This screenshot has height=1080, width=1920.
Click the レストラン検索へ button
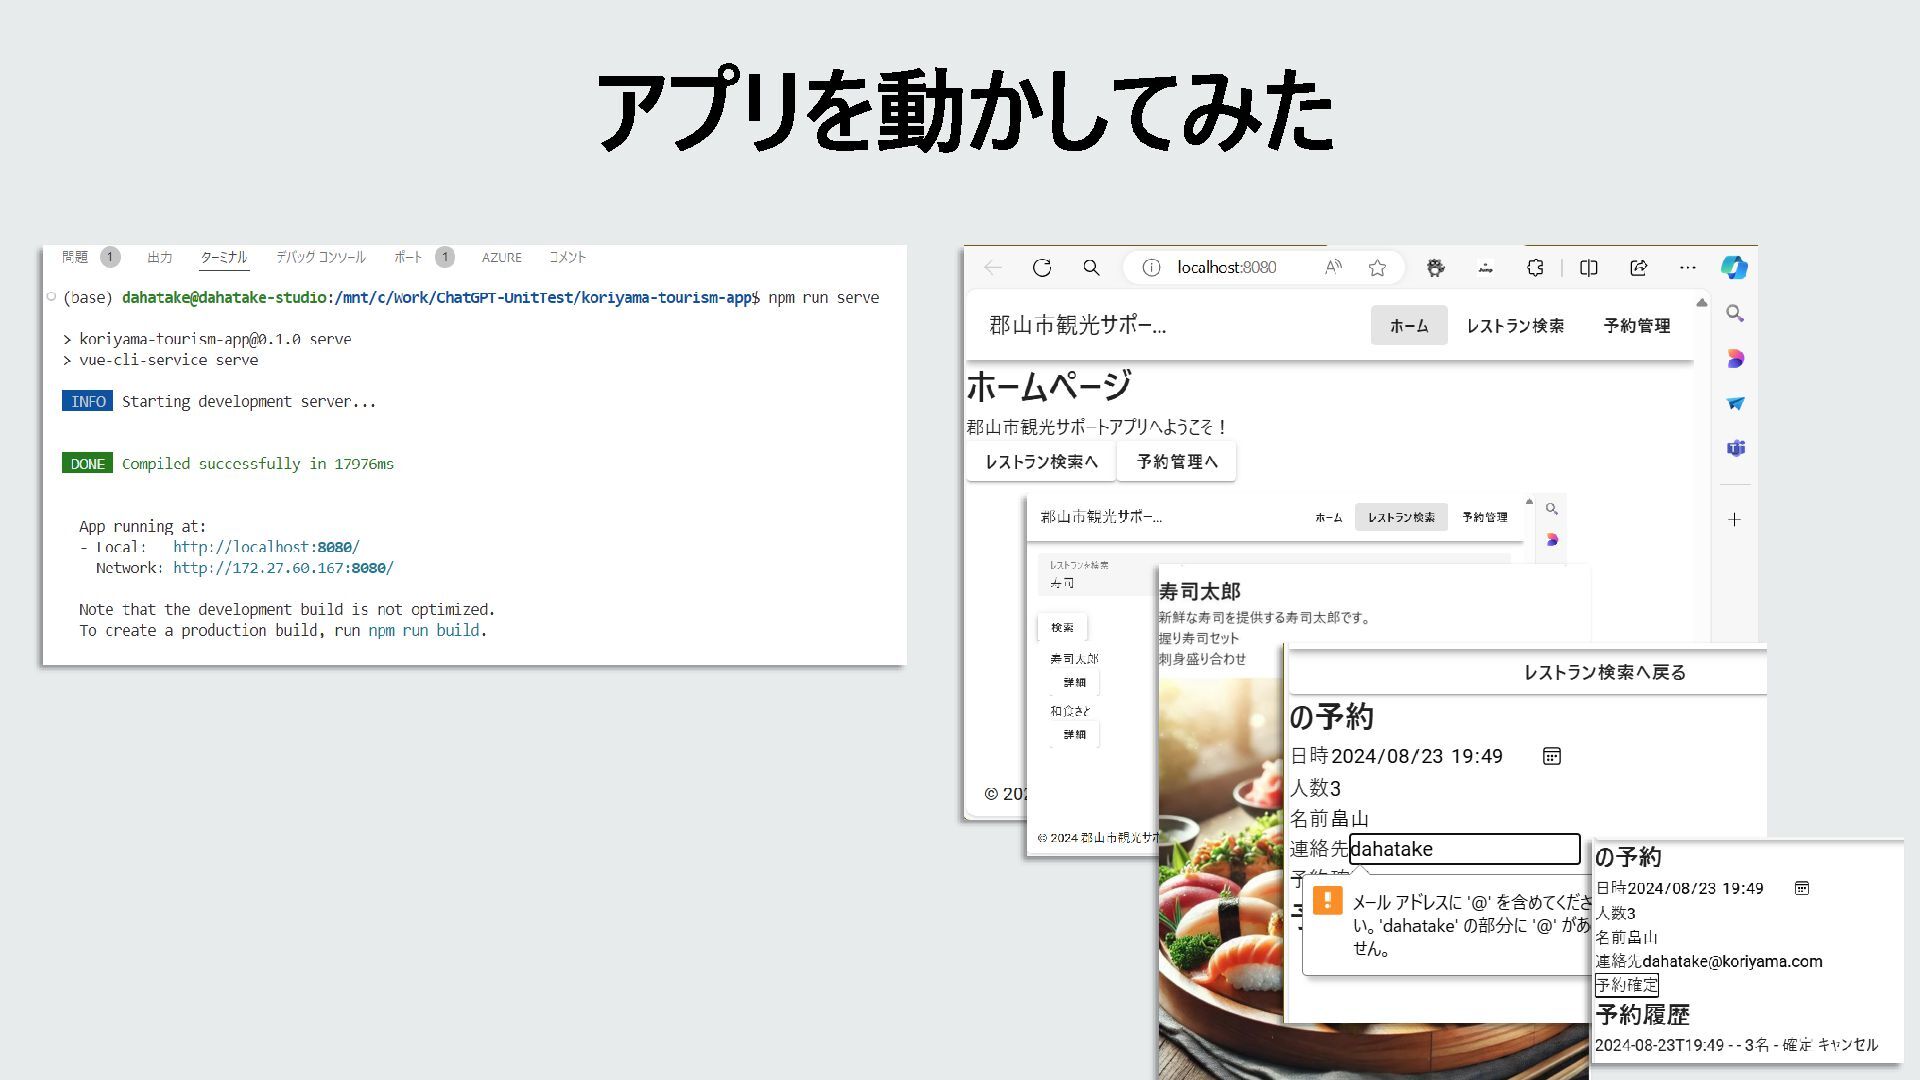[x=1041, y=462]
